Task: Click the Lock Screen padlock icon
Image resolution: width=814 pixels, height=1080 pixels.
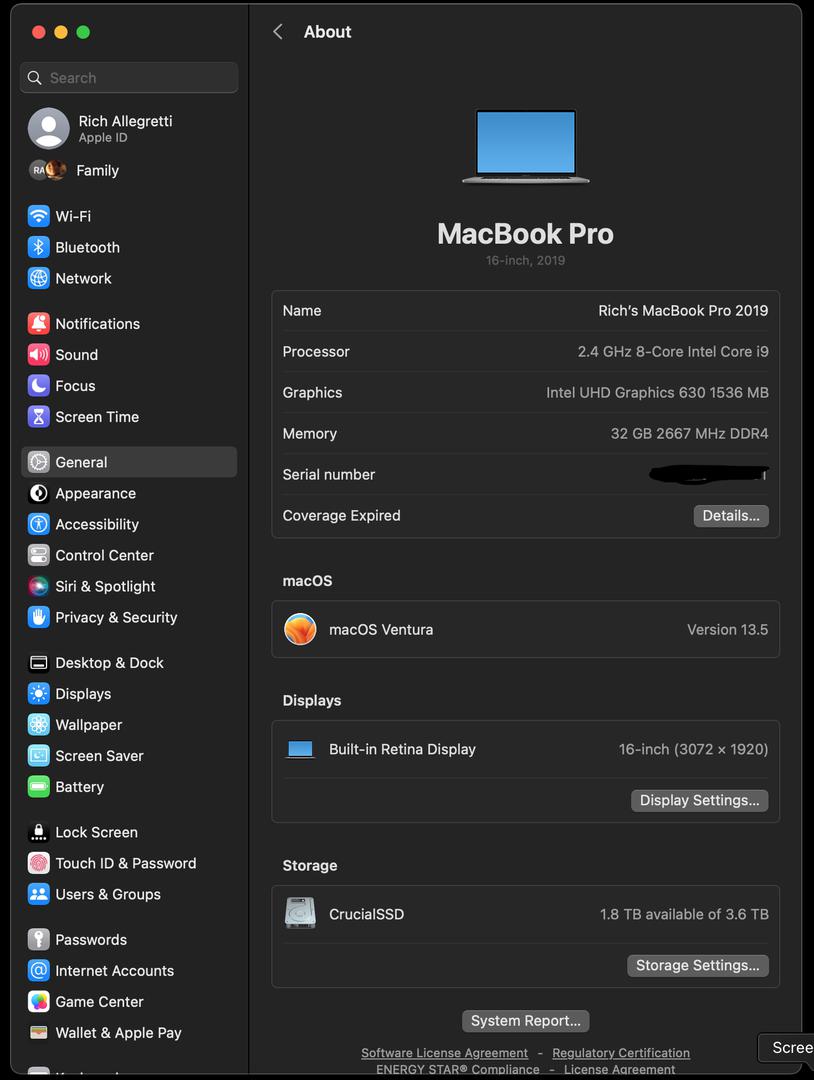Action: 39,832
